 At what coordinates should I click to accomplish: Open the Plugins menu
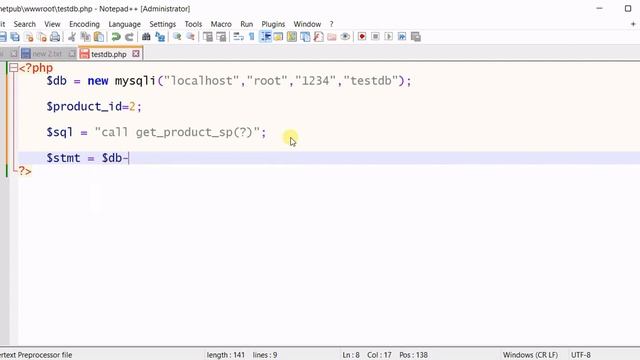[x=273, y=24]
